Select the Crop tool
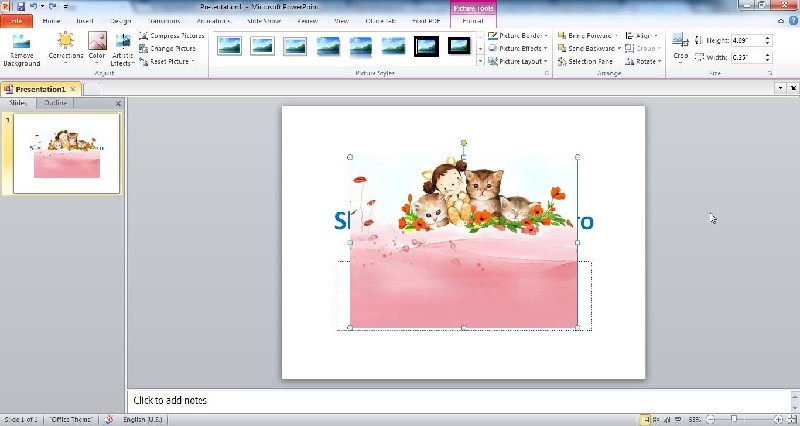 pyautogui.click(x=681, y=46)
